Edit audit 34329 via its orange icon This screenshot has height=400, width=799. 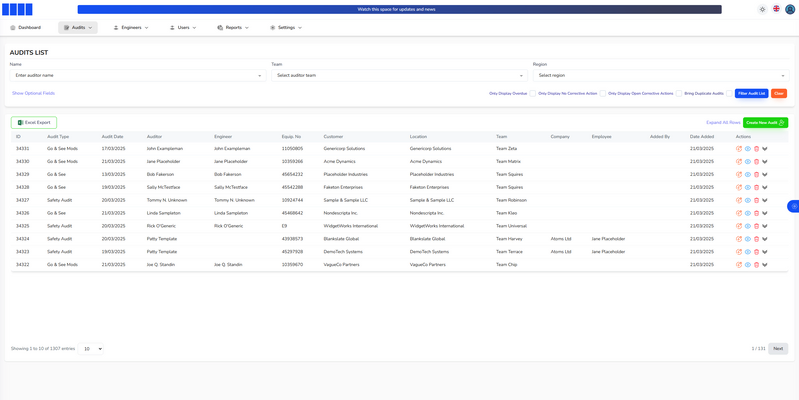(x=739, y=174)
